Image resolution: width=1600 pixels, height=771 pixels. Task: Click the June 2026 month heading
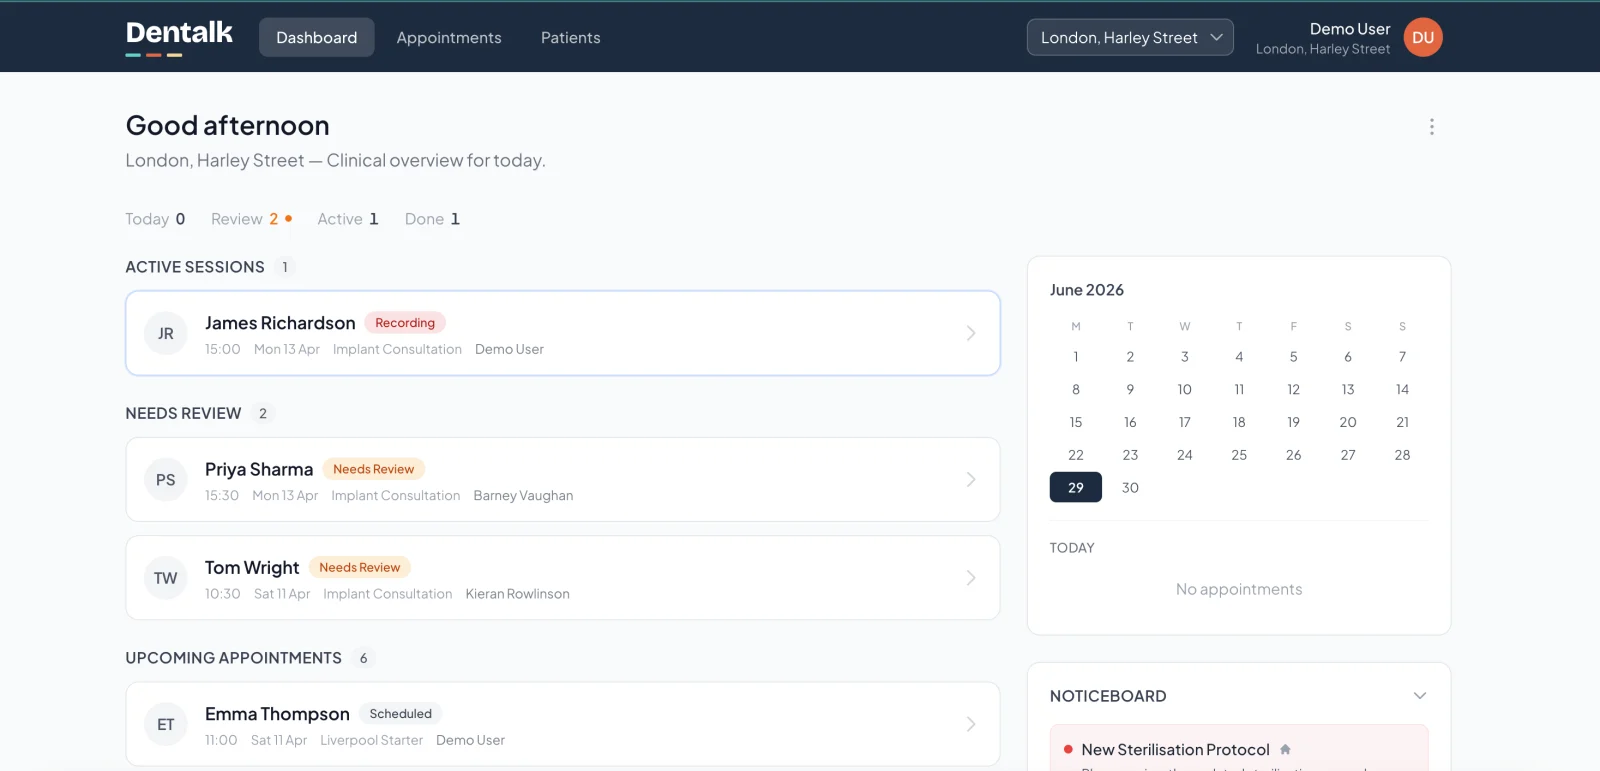click(1087, 290)
